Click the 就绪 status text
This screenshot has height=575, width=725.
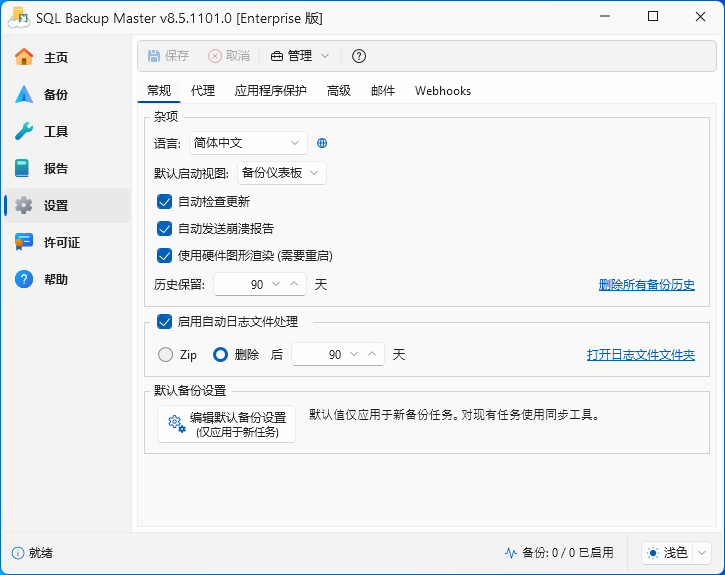click(41, 553)
